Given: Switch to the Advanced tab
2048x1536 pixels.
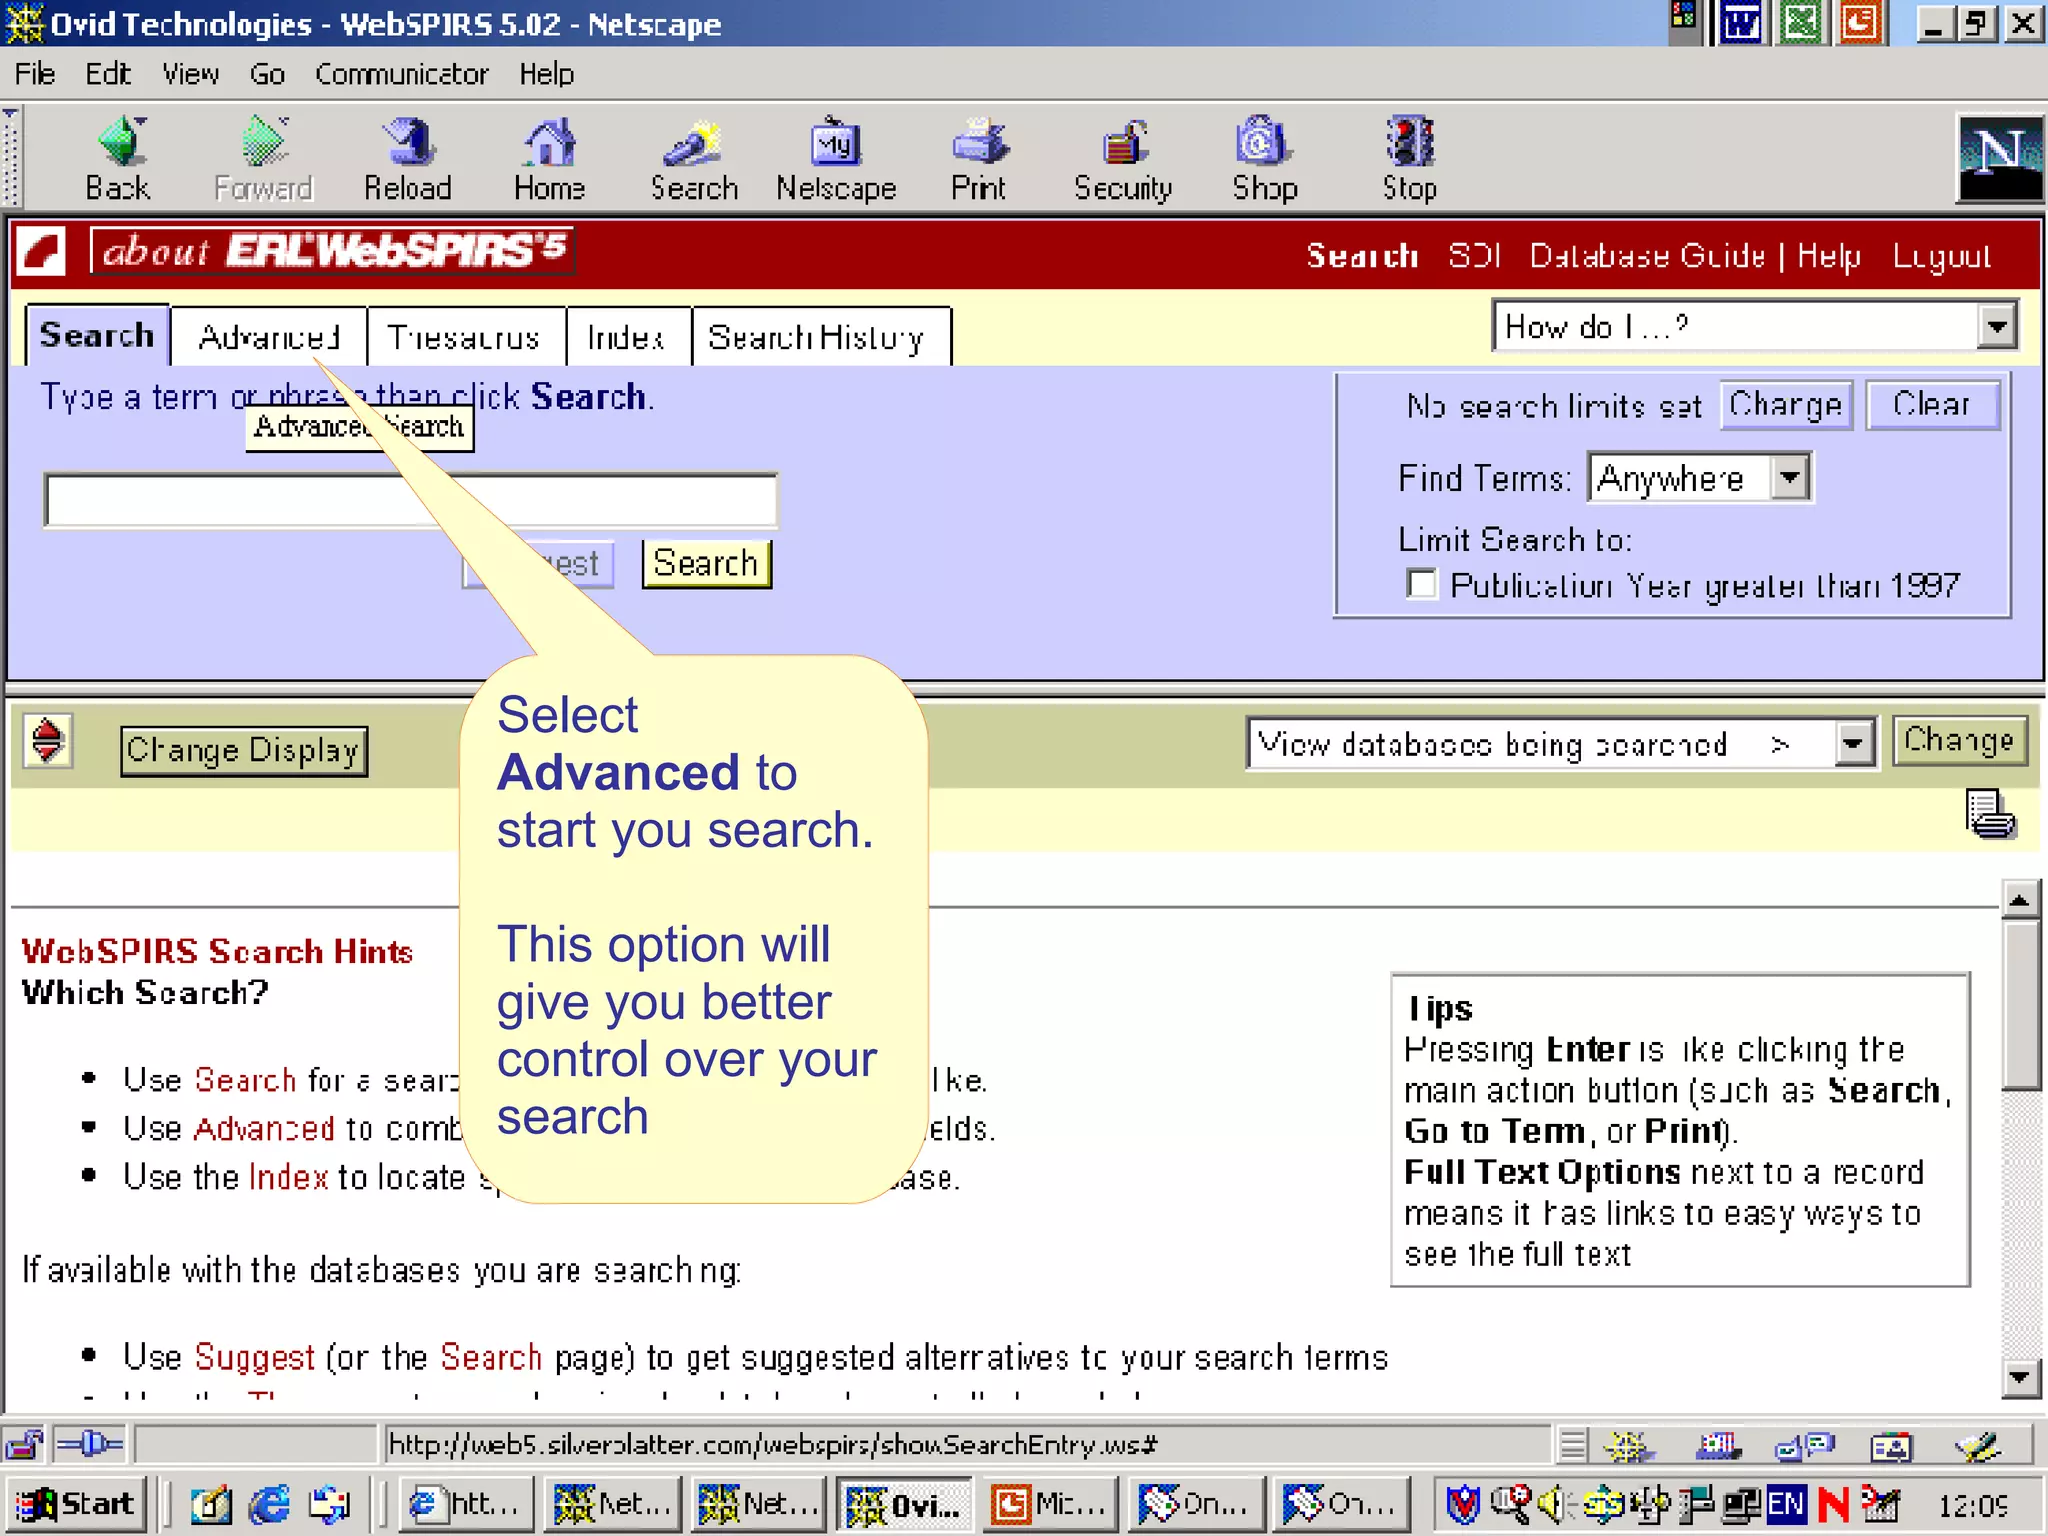Looking at the screenshot, I should tap(269, 337).
